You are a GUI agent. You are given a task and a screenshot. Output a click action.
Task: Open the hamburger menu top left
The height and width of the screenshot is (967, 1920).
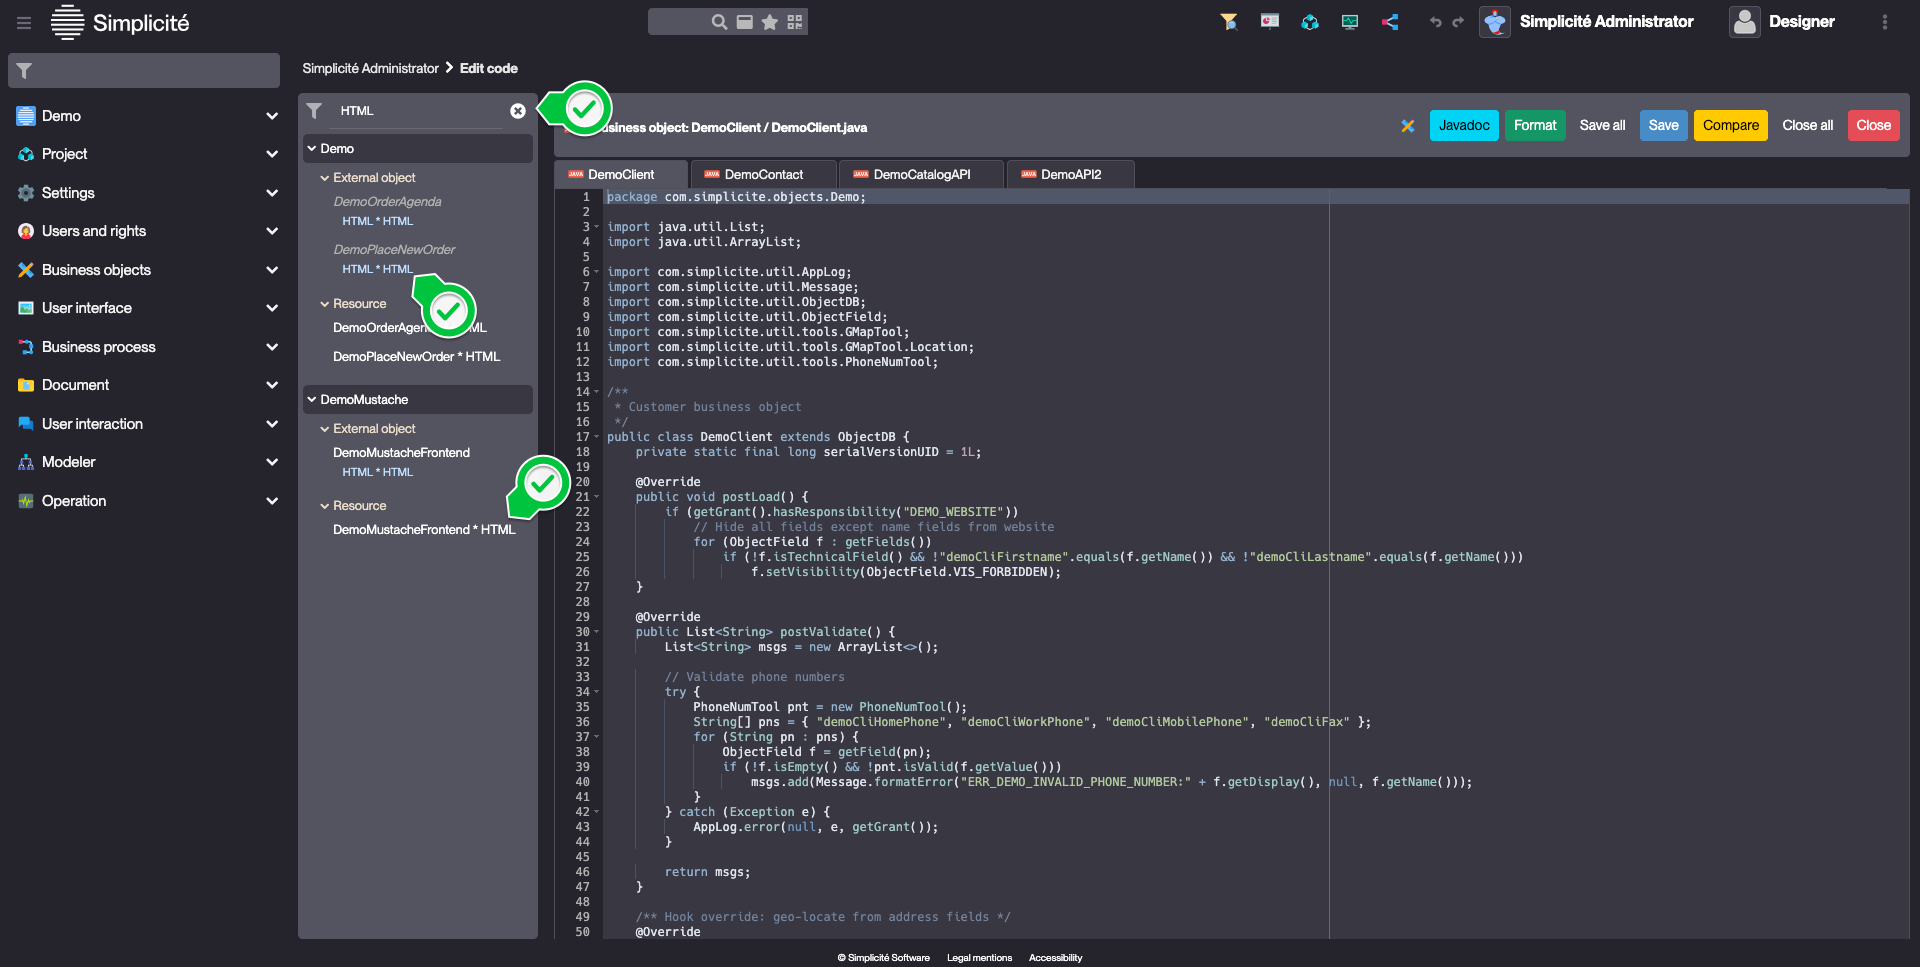coord(23,22)
